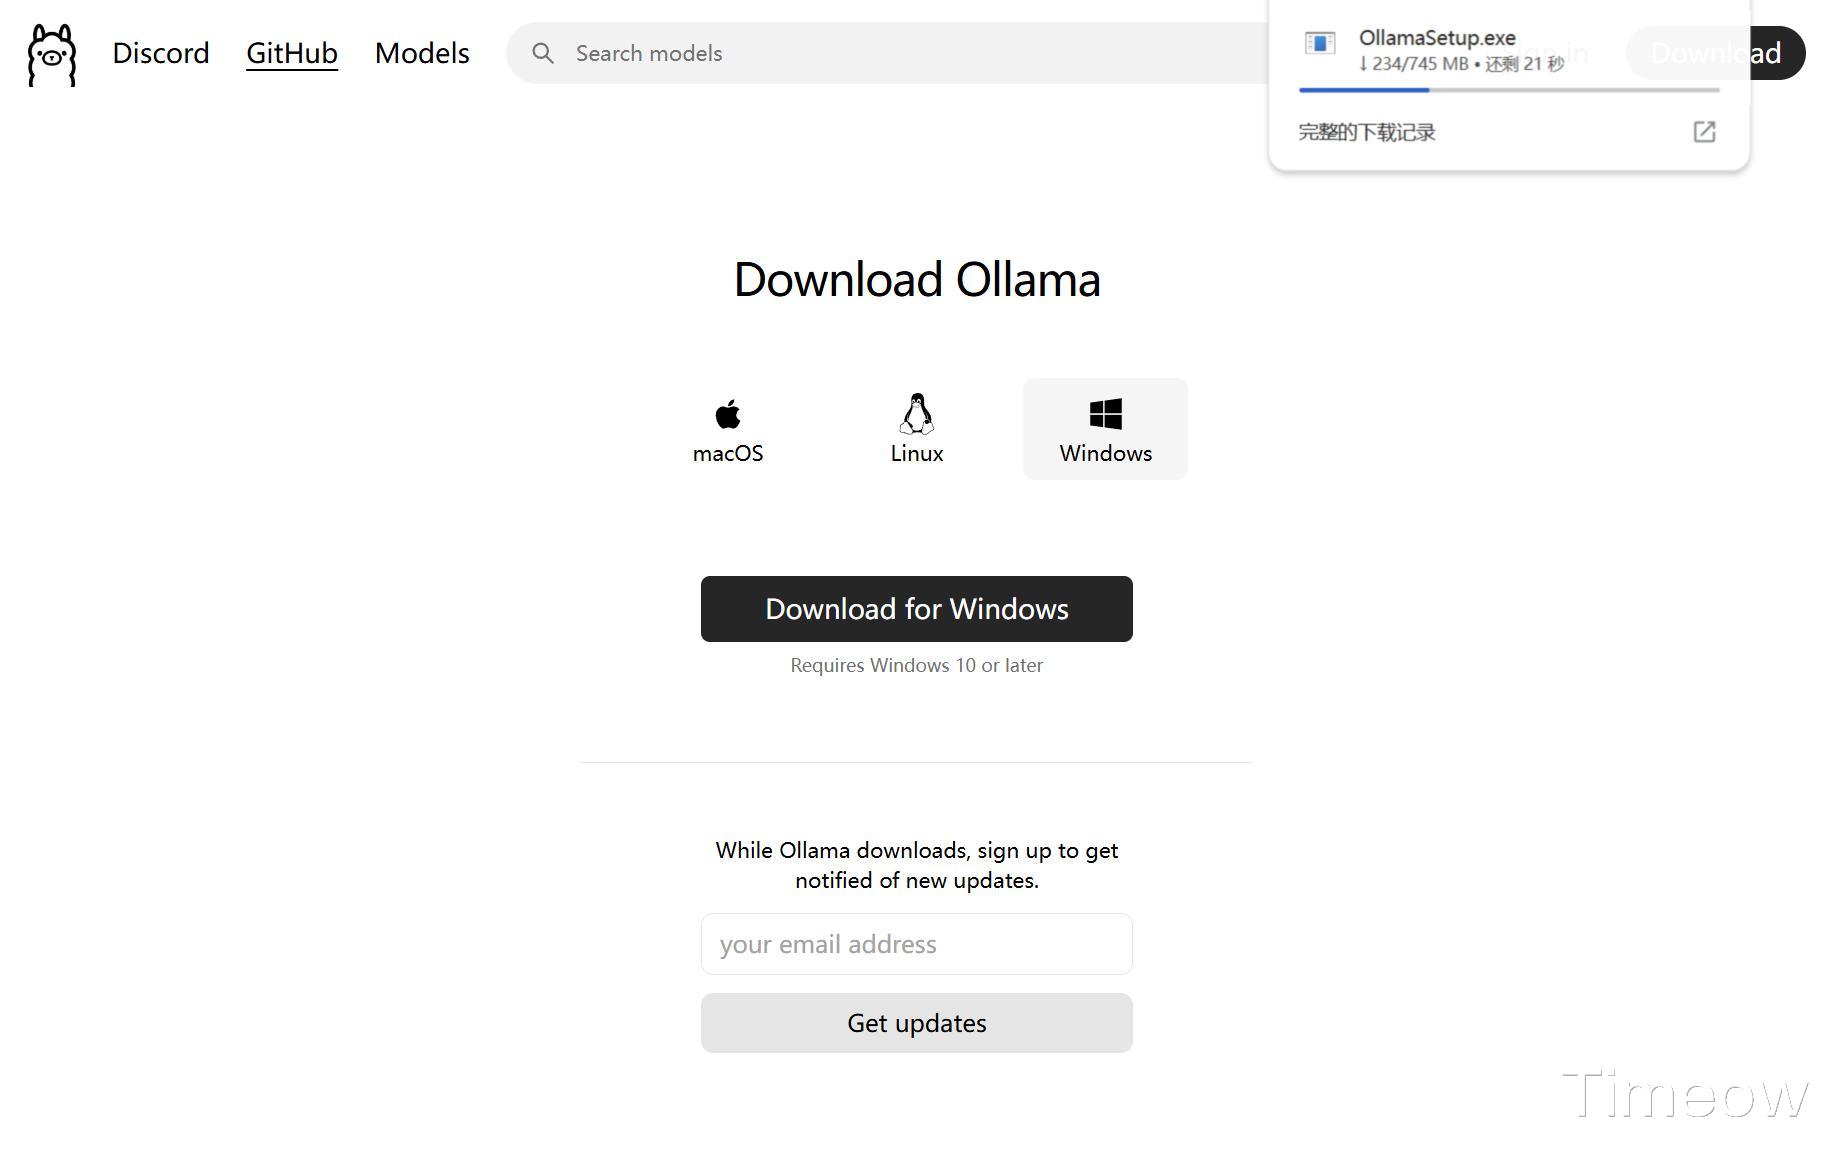
Task: Open the GitHub link
Action: click(292, 53)
